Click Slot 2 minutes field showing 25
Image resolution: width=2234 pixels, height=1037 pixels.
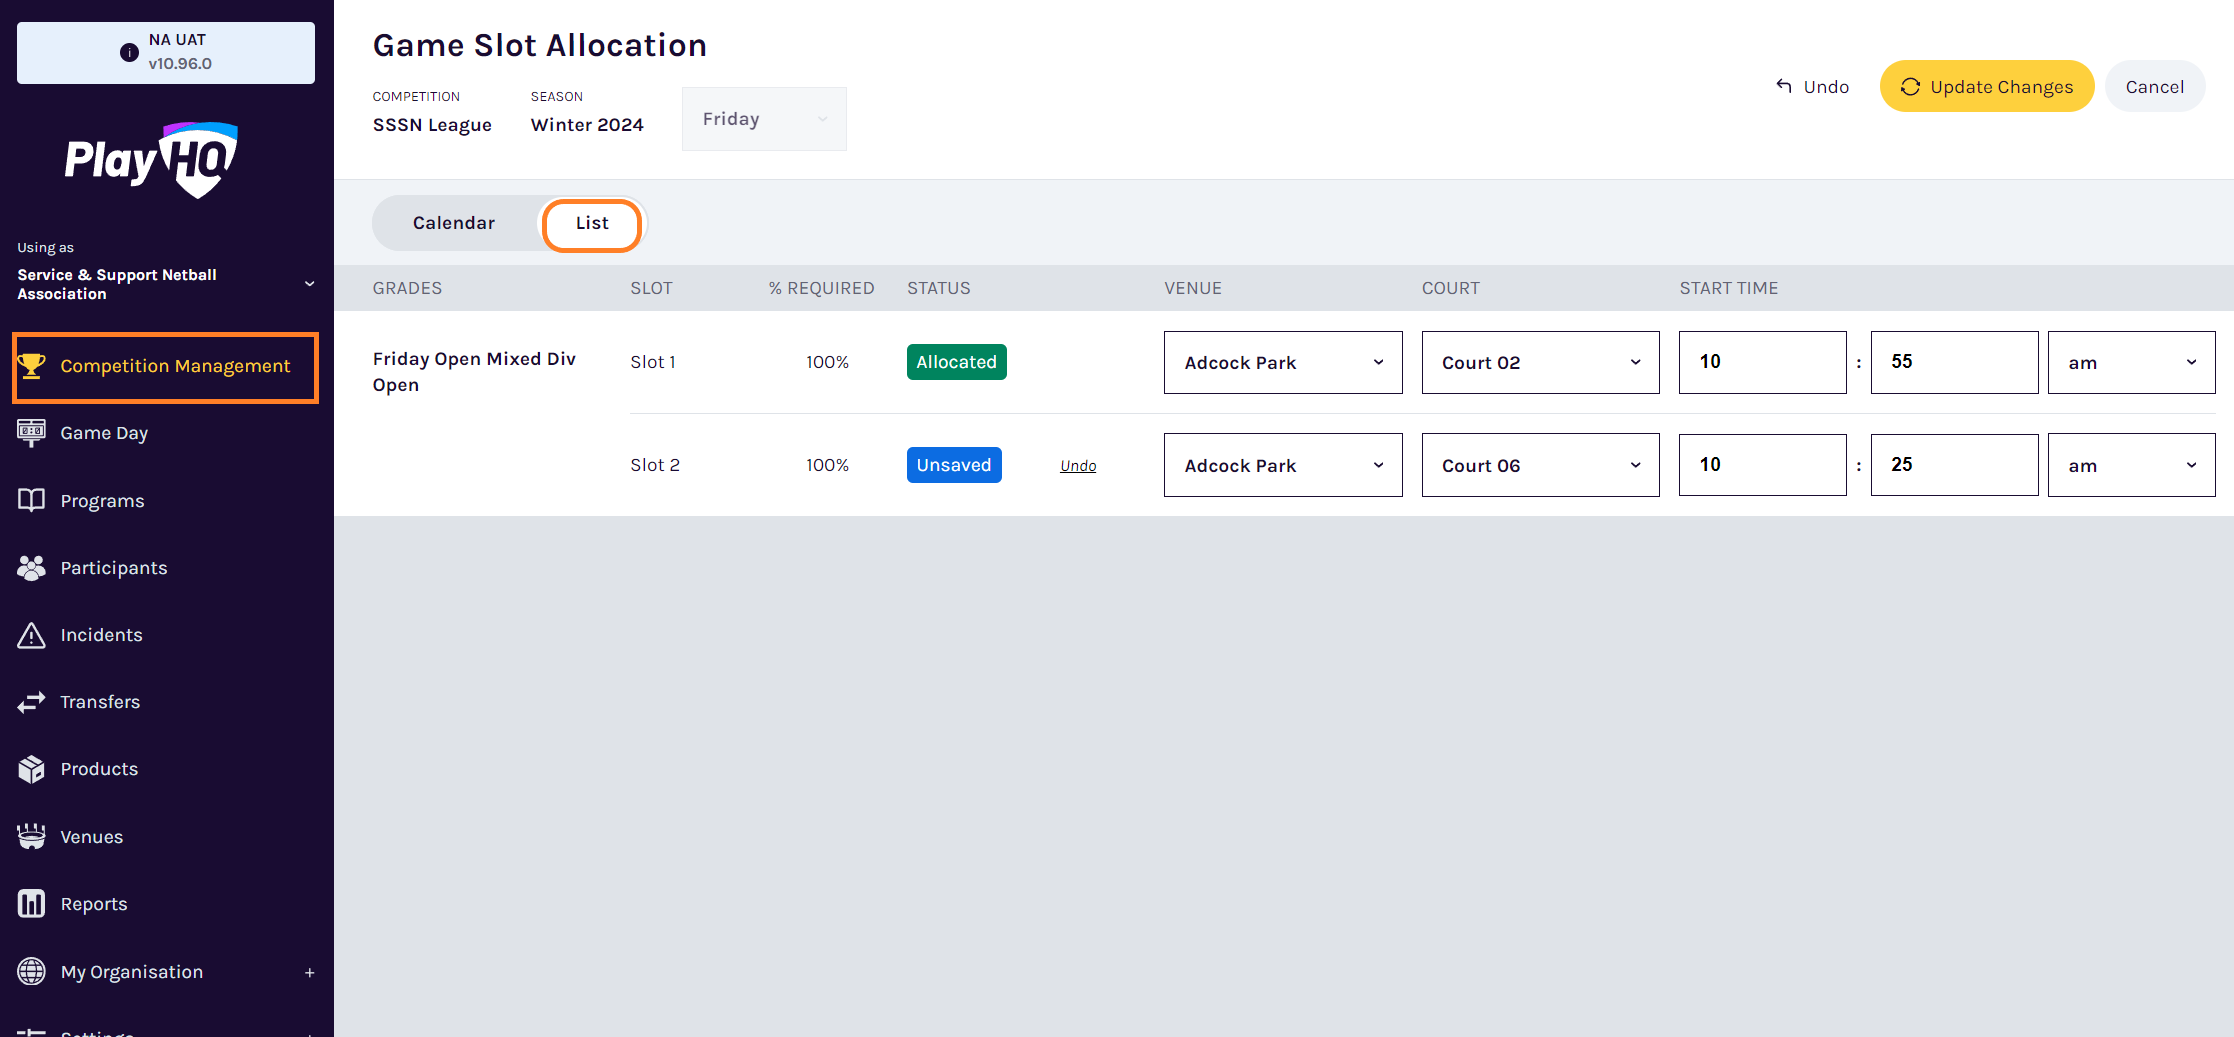click(x=1954, y=465)
